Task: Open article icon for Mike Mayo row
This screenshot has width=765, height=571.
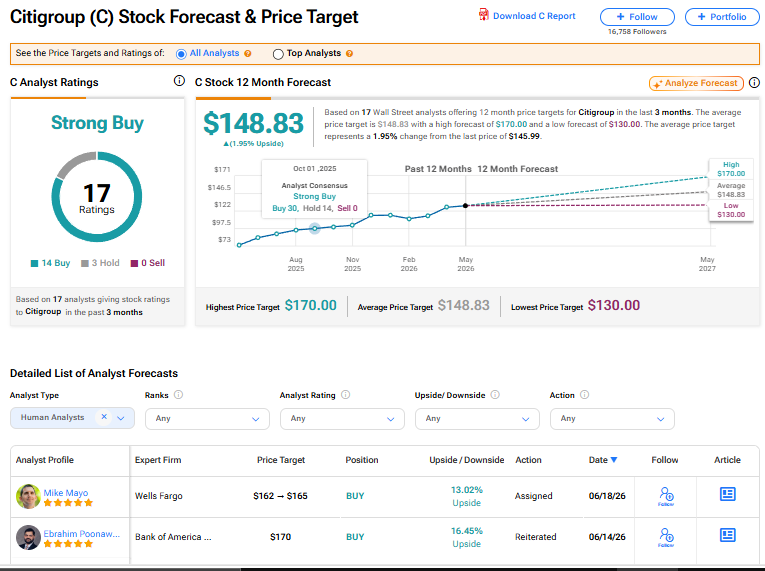Action: coord(727,494)
